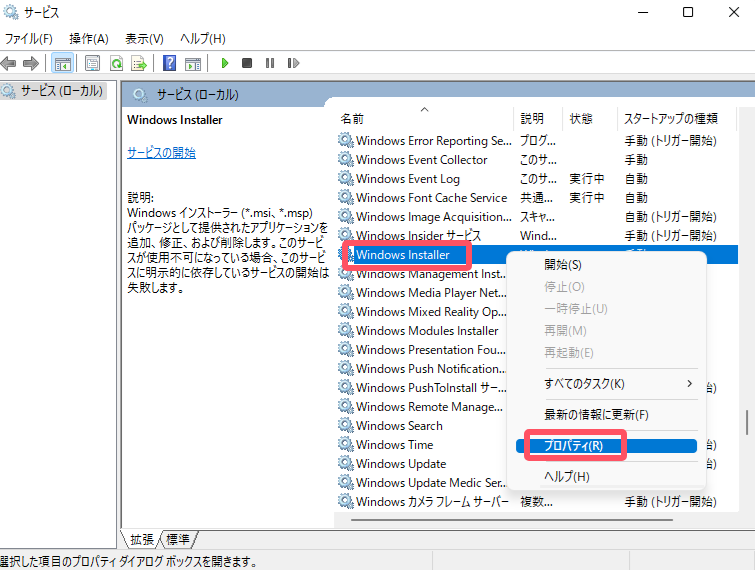
Task: Sort by スタートアップの種類 column header
Action: pyautogui.click(x=677, y=118)
